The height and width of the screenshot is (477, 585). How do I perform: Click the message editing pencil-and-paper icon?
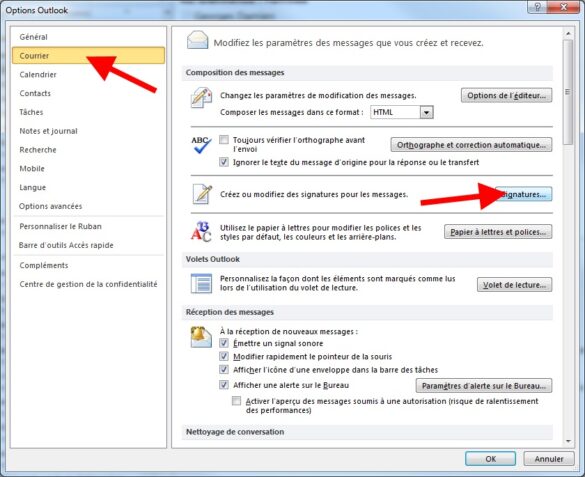(x=201, y=98)
